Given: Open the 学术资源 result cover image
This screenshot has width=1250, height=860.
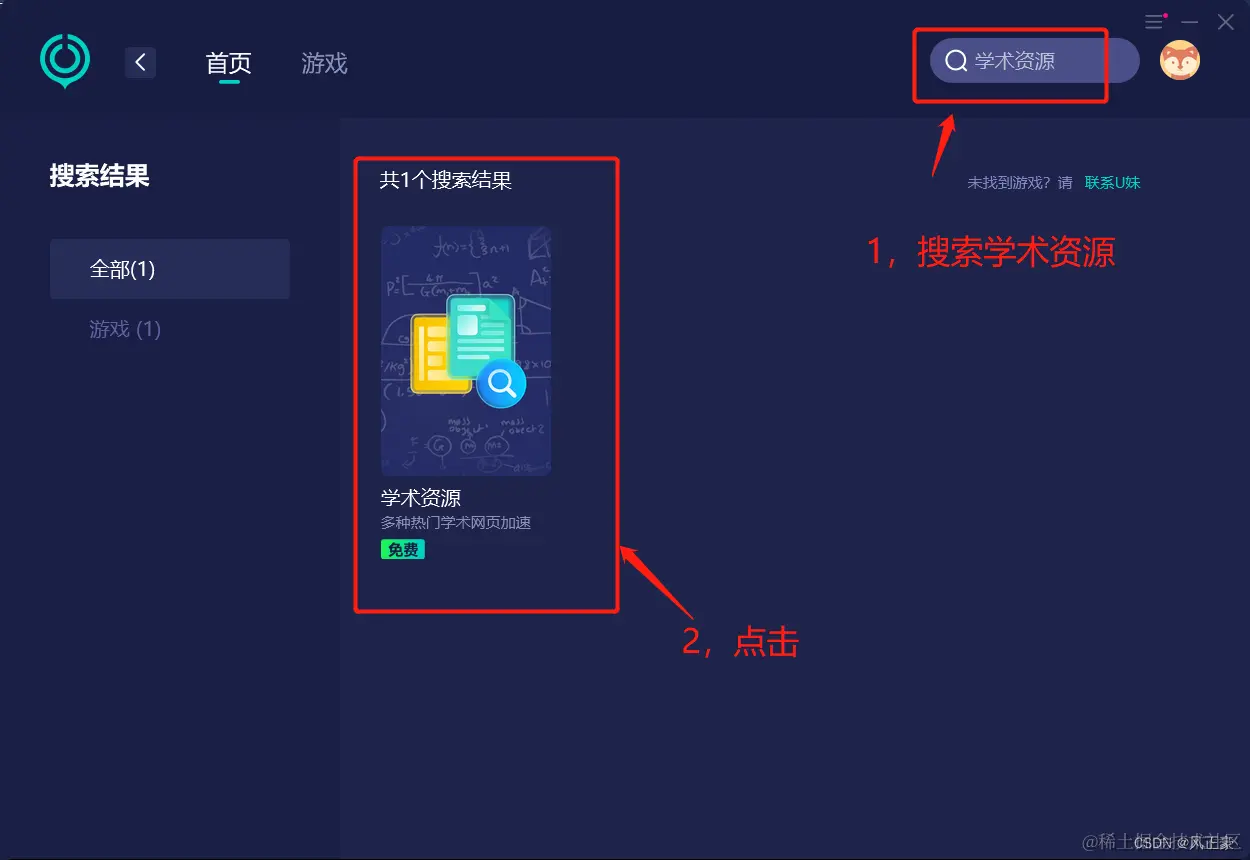Looking at the screenshot, I should [x=466, y=351].
